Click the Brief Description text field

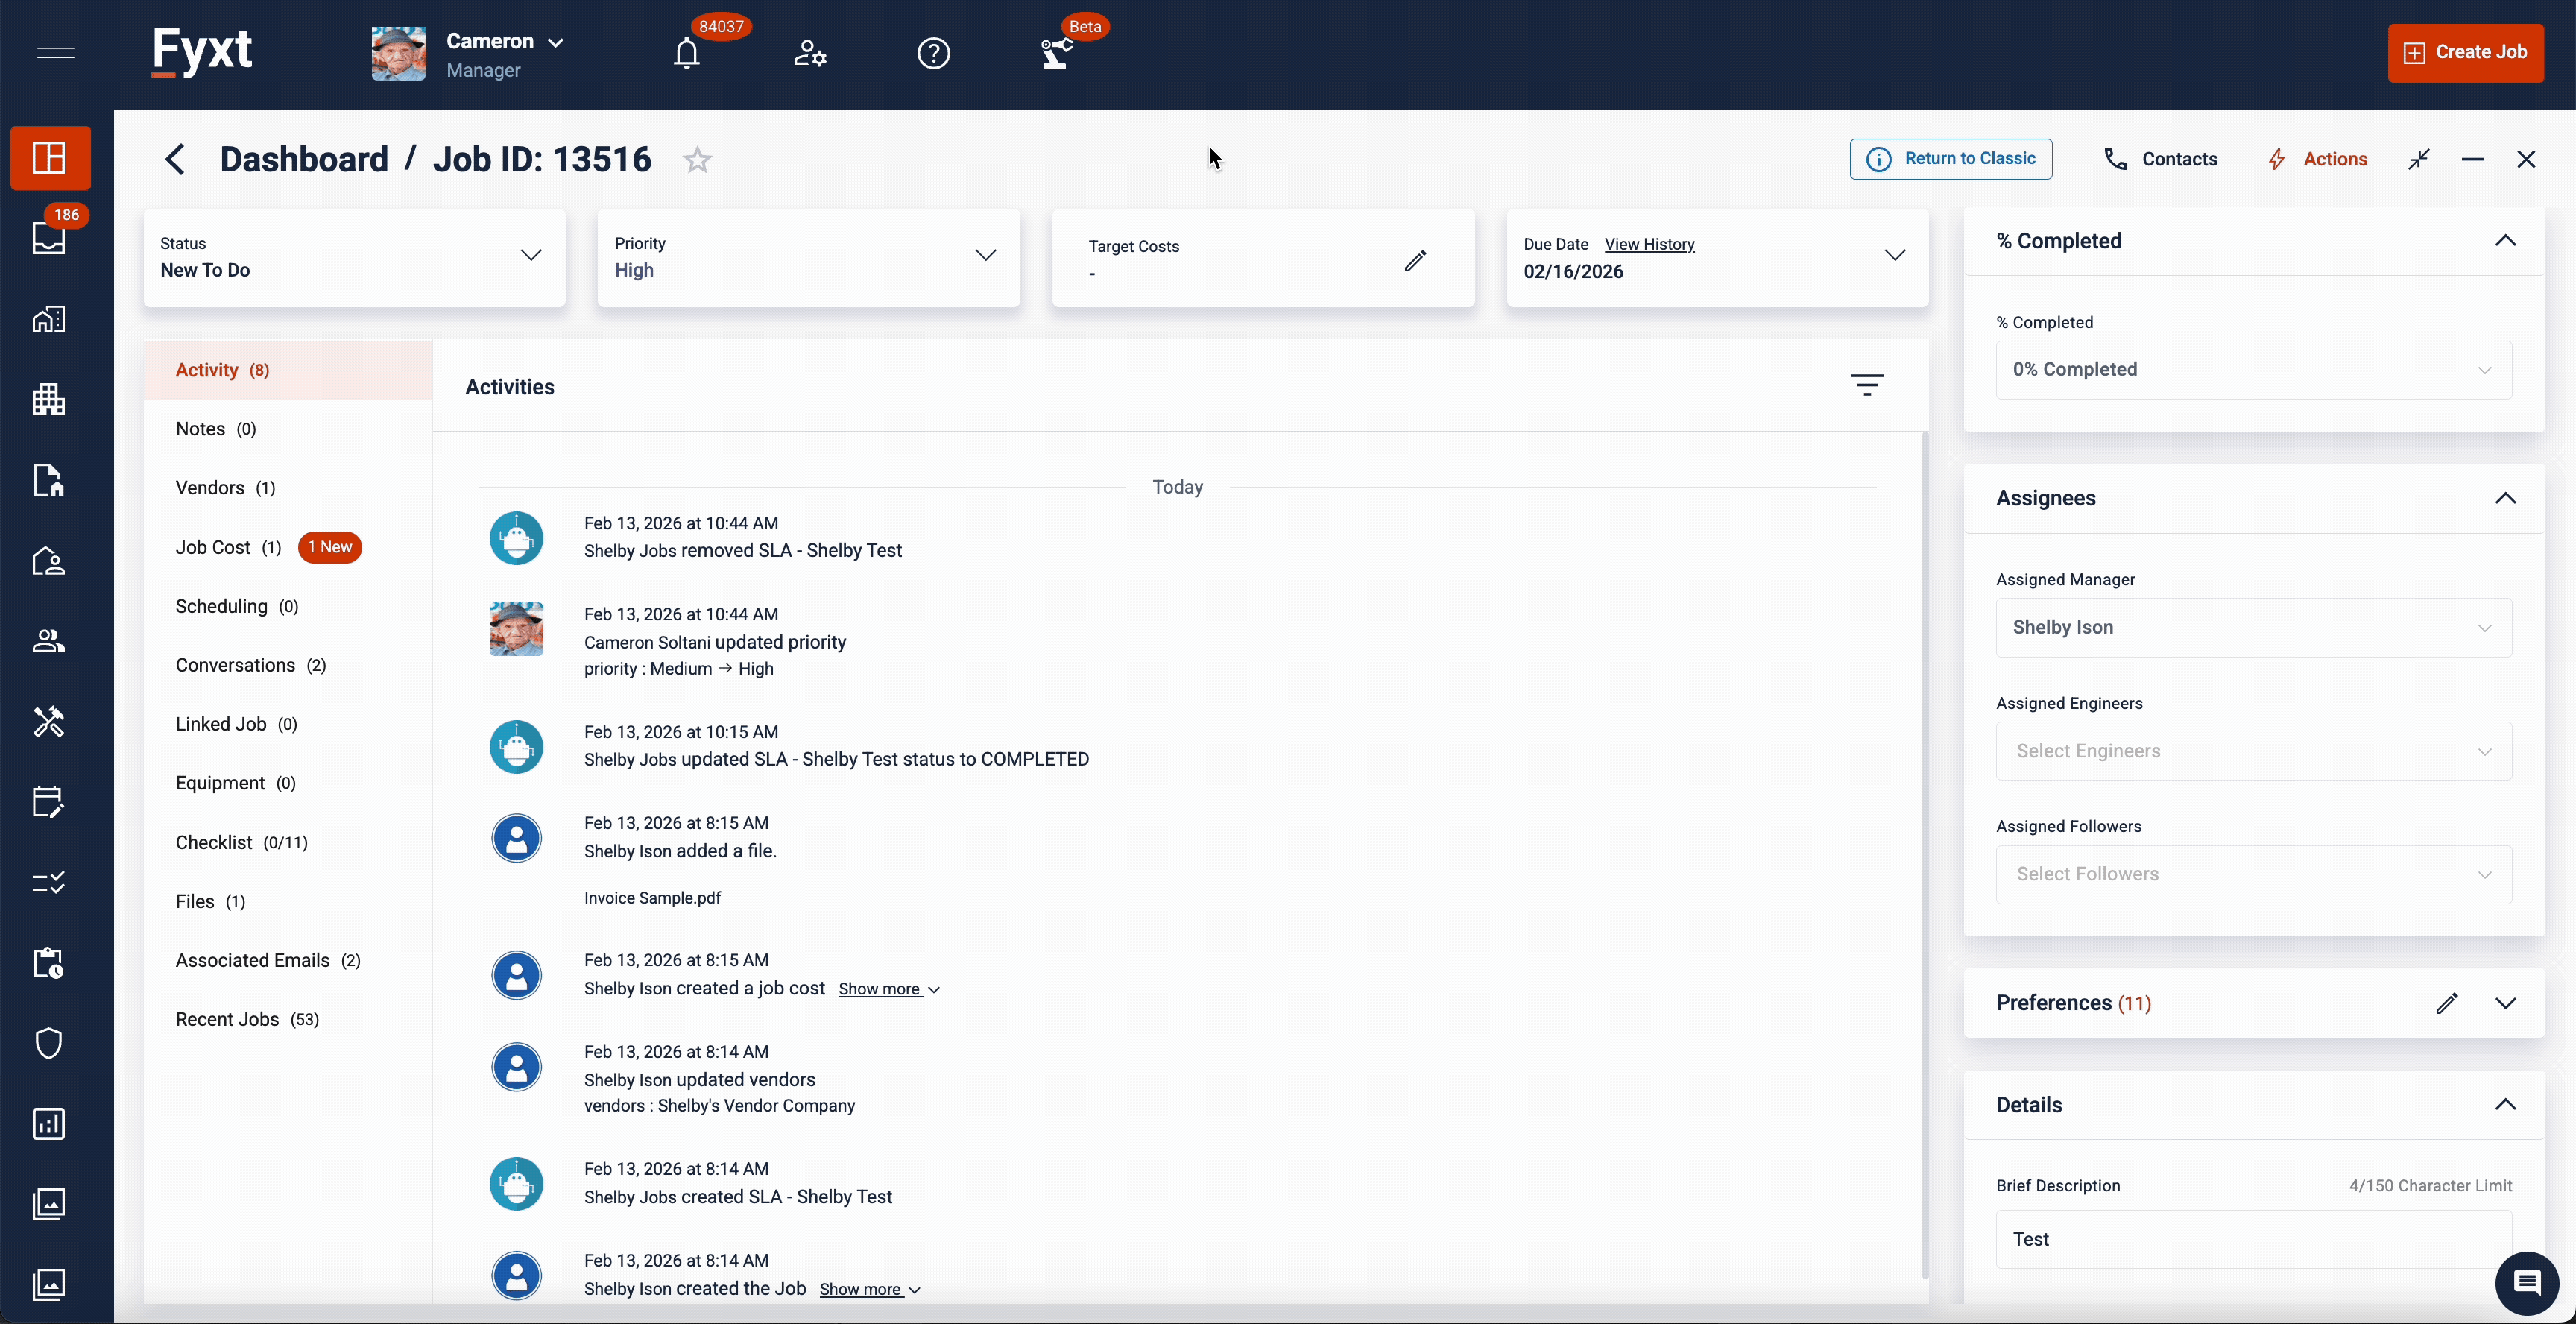pyautogui.click(x=2253, y=1239)
